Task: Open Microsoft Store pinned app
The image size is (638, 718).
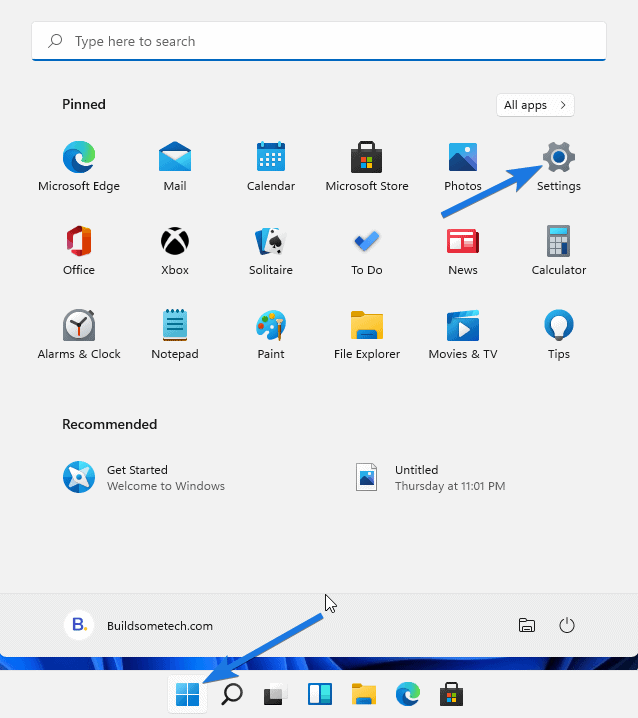Action: pyautogui.click(x=366, y=166)
